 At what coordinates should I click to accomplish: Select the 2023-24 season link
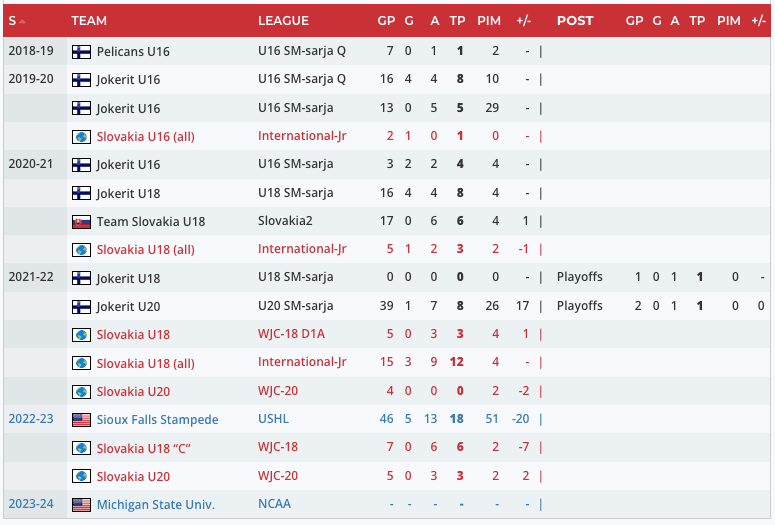click(x=31, y=504)
